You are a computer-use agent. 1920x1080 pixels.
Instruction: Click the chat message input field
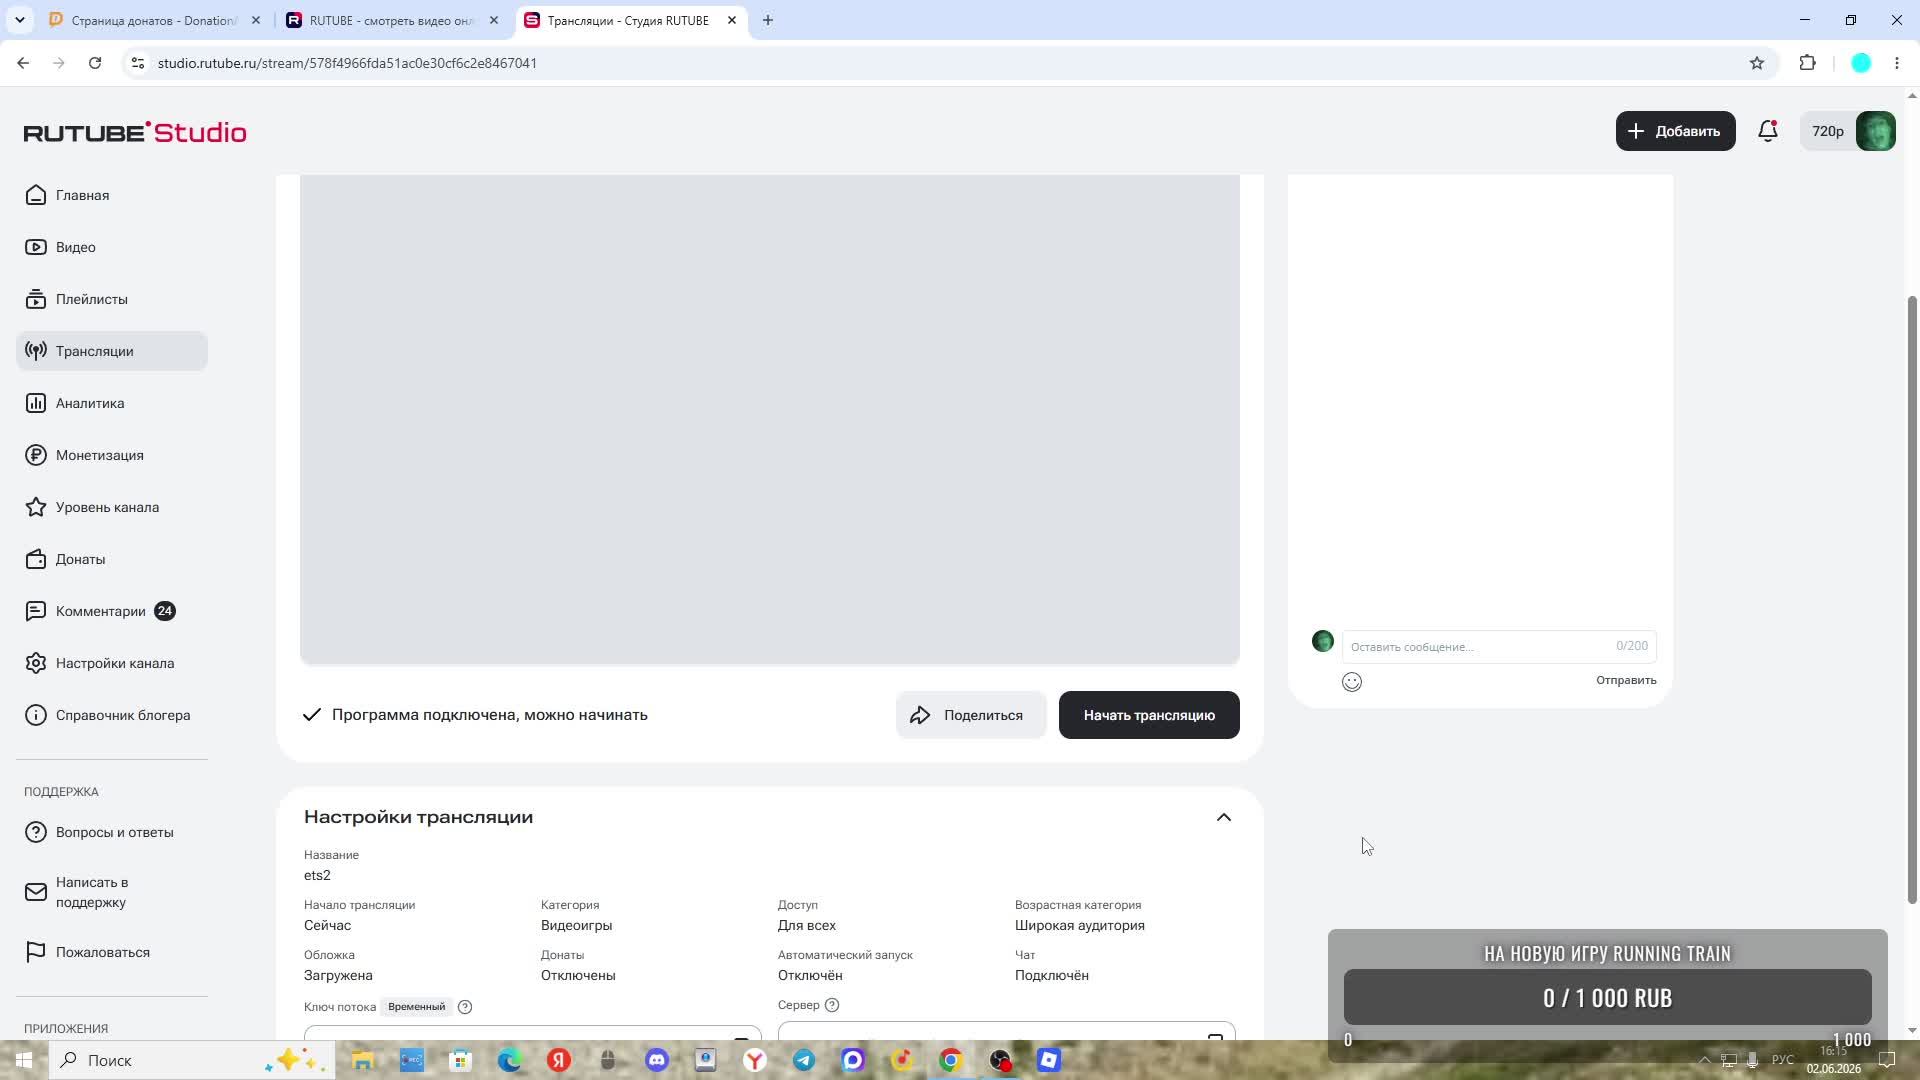pyautogui.click(x=1498, y=646)
